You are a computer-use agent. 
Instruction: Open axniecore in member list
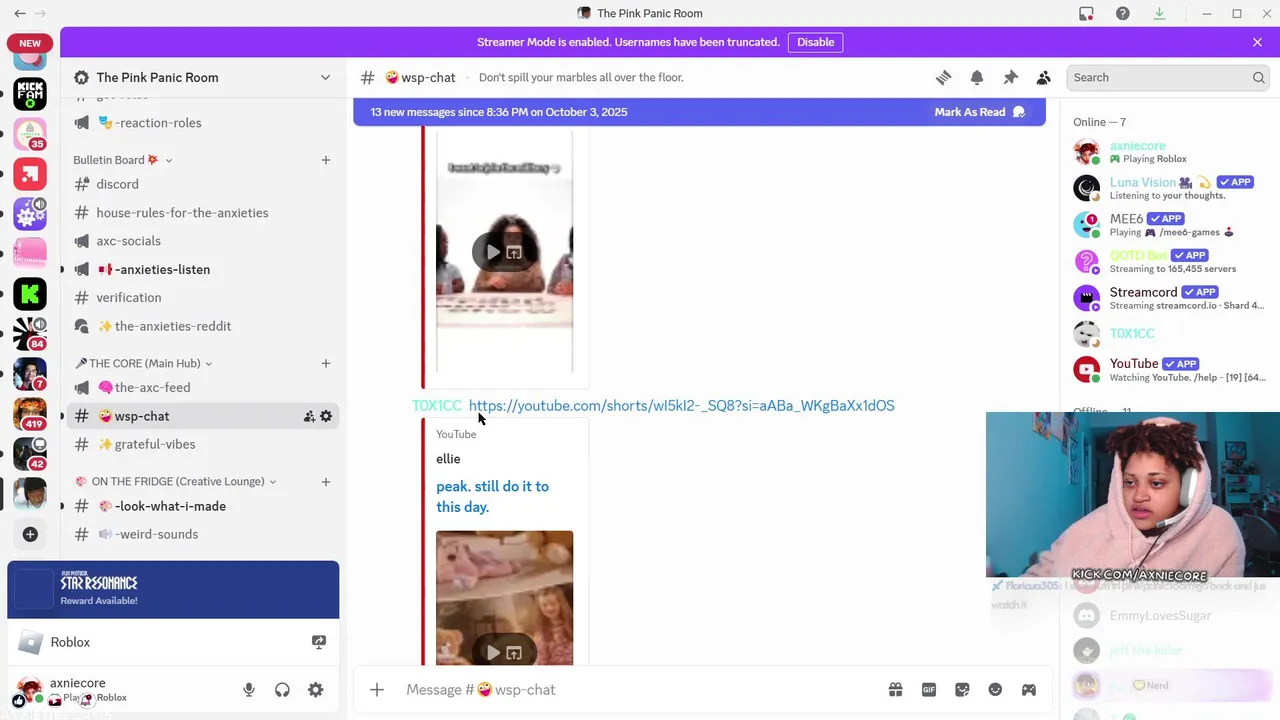tap(1168, 152)
